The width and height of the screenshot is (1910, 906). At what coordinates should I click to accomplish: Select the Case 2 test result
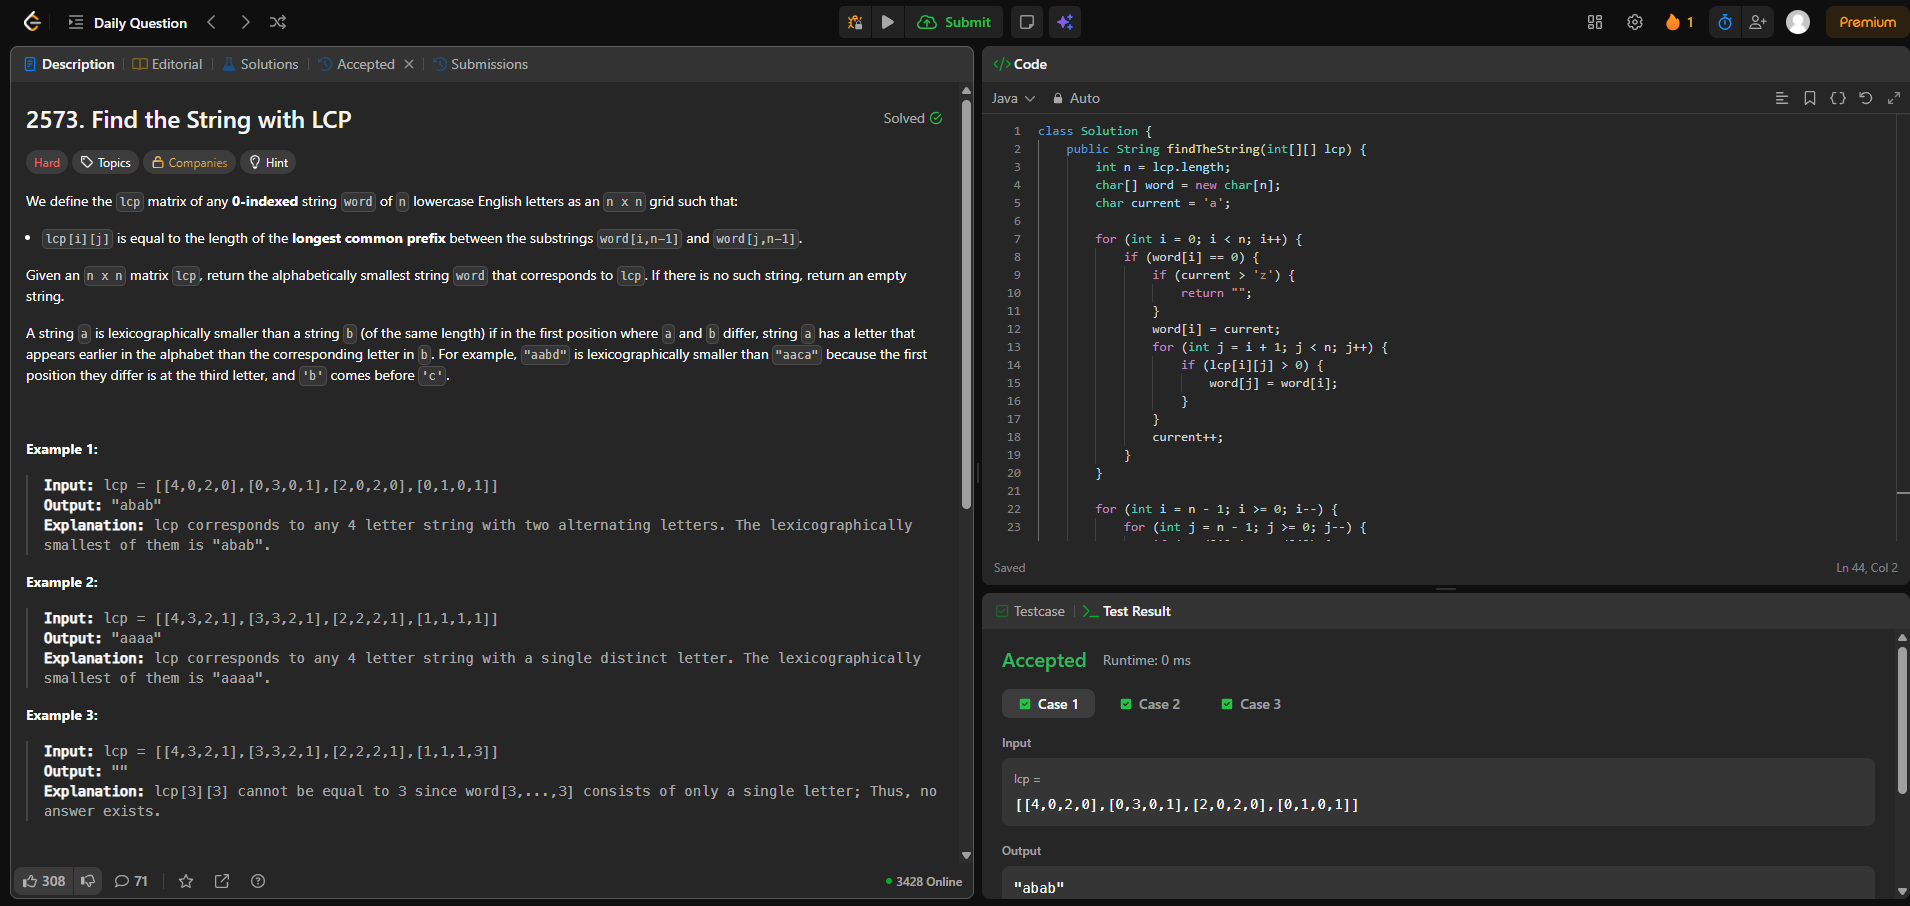coord(1150,704)
